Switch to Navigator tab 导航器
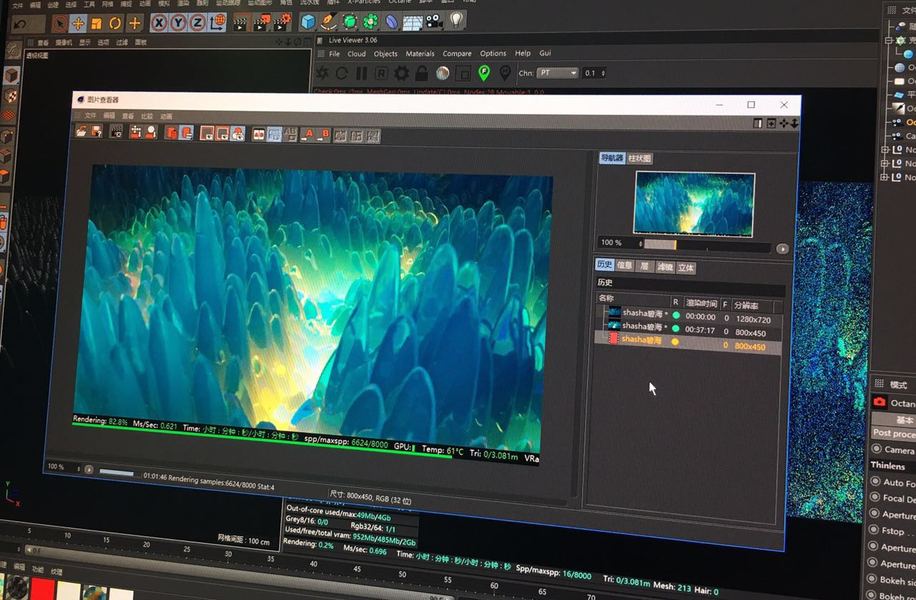Image resolution: width=916 pixels, height=600 pixels. tap(612, 158)
